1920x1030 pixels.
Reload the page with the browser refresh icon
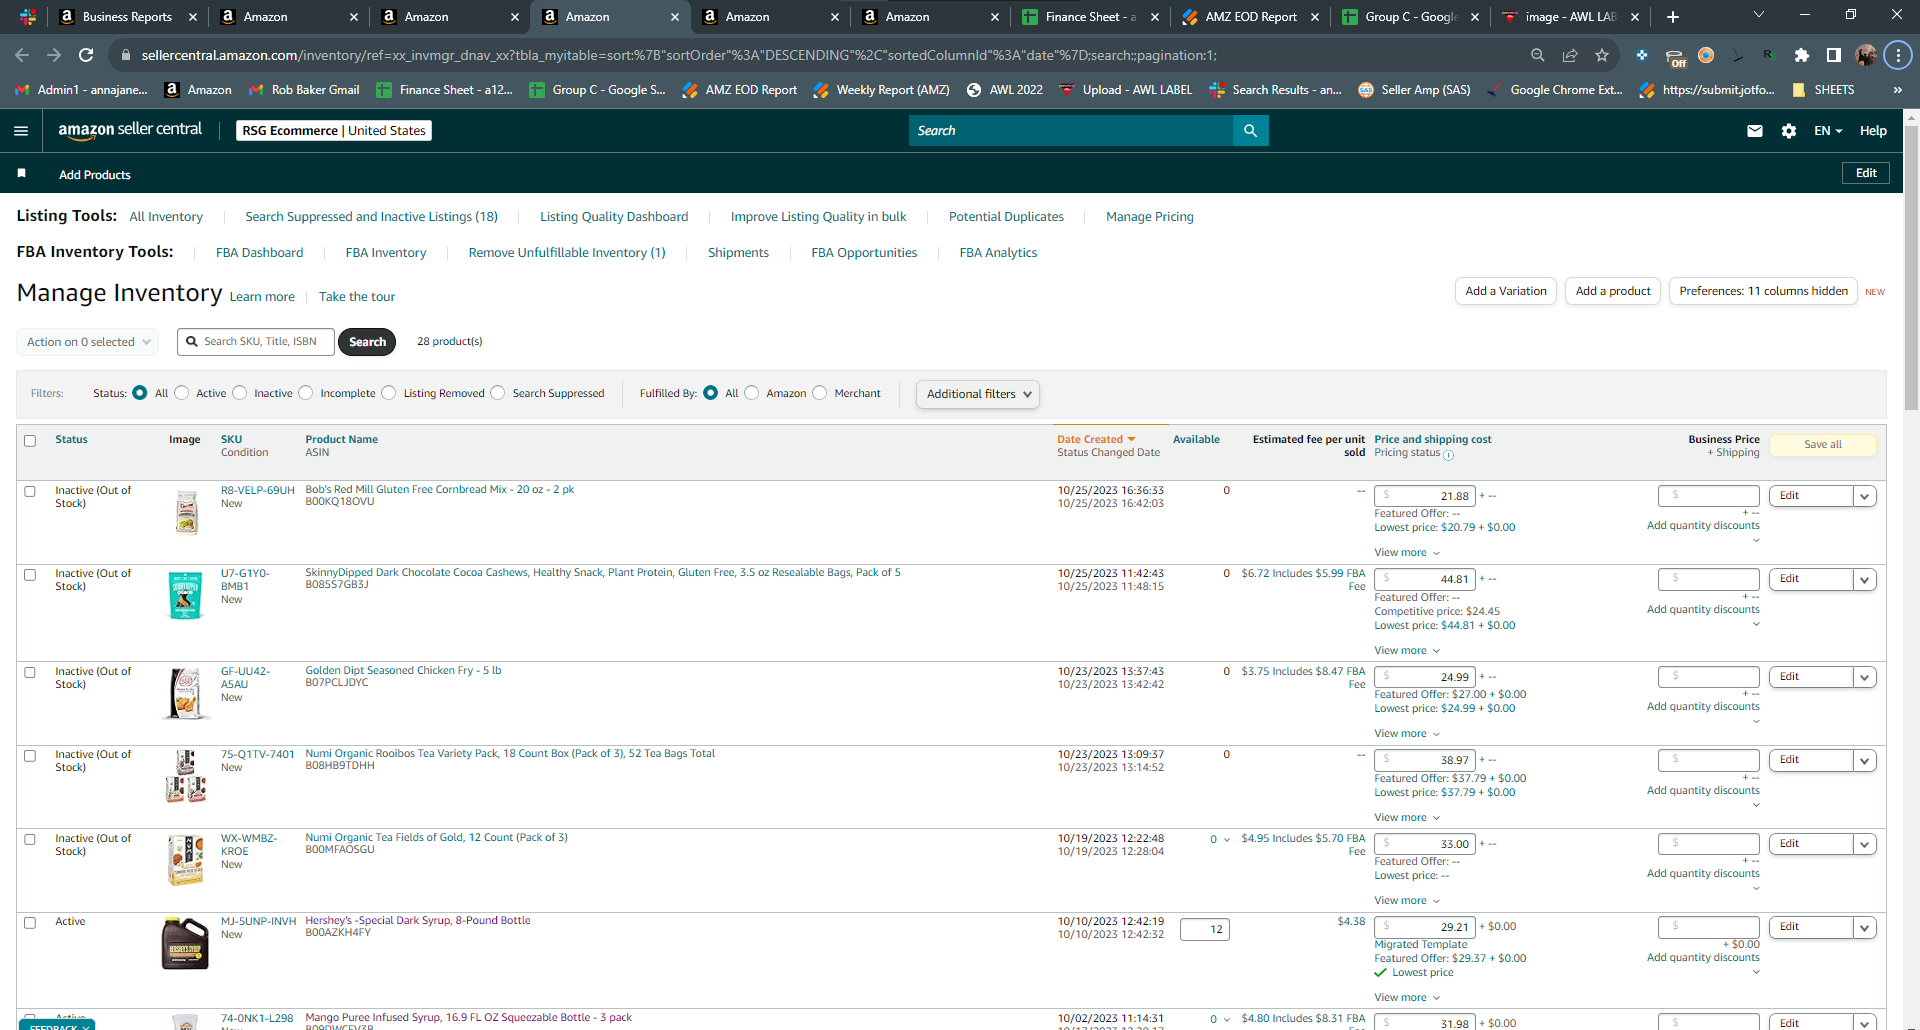86,55
